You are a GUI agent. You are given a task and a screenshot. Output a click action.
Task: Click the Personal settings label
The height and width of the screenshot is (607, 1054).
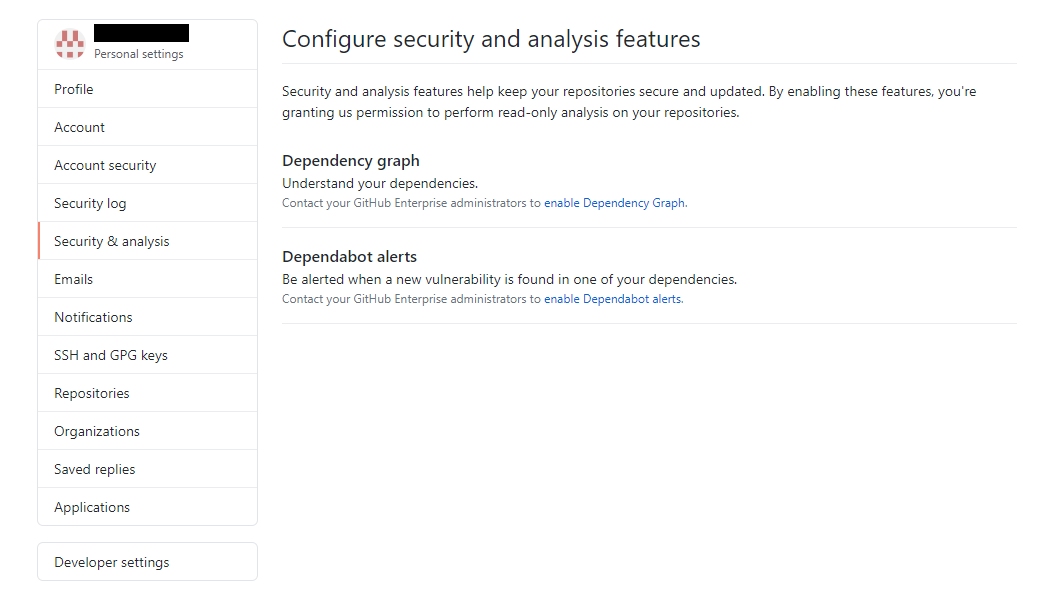coord(138,54)
